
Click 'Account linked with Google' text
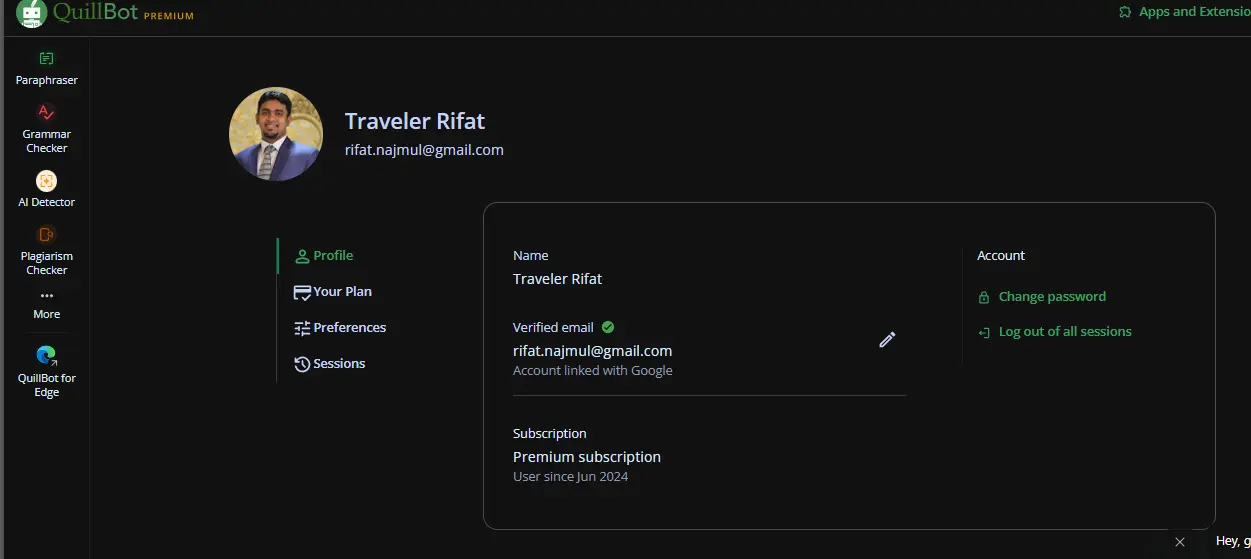click(592, 371)
